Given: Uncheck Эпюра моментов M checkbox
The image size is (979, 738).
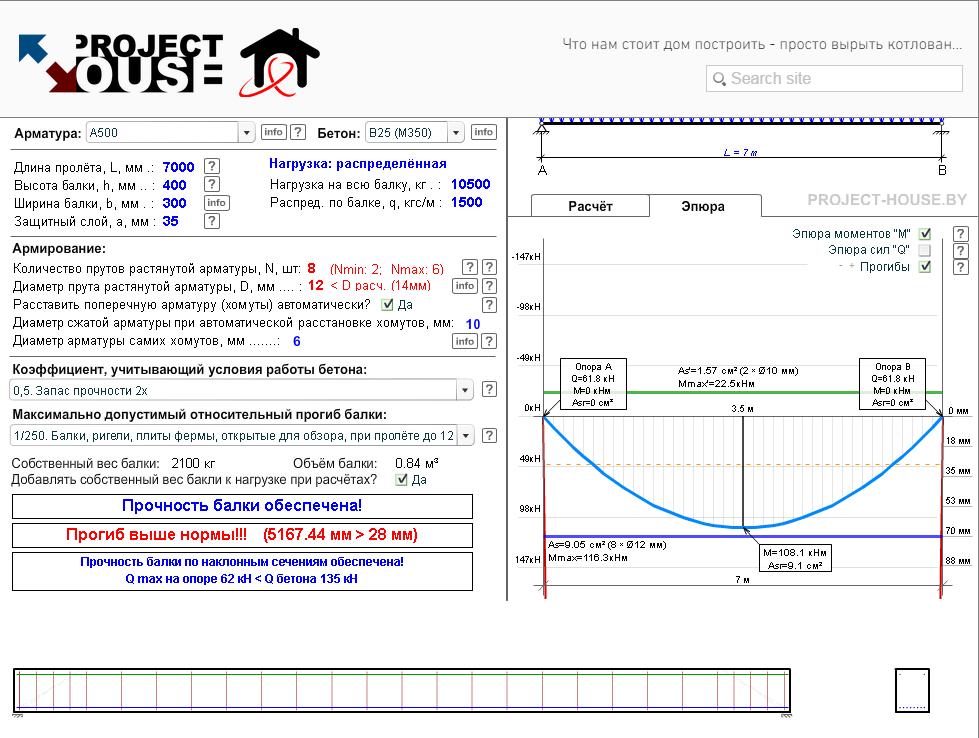Looking at the screenshot, I should 925,234.
